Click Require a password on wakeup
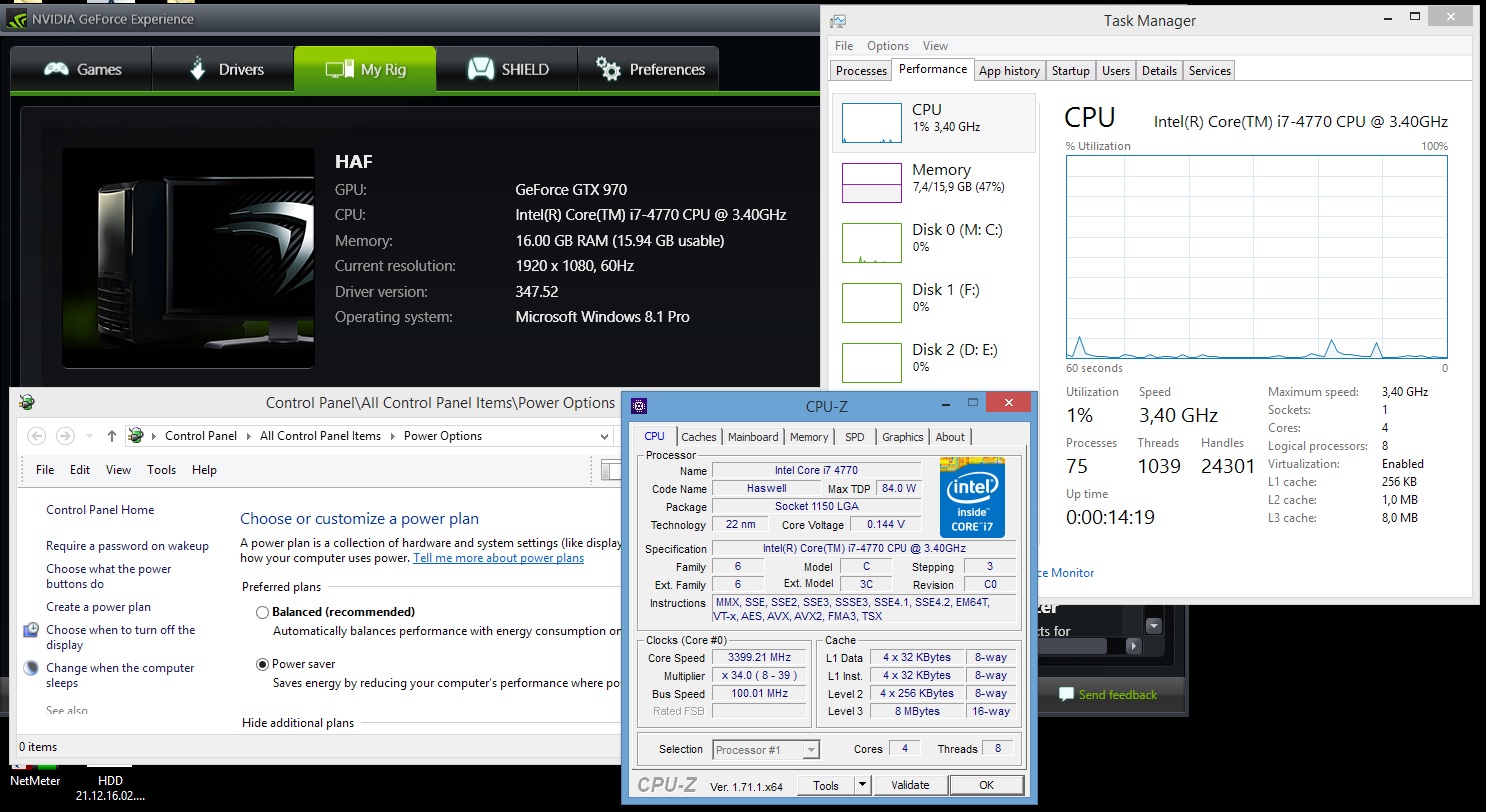 tap(127, 546)
